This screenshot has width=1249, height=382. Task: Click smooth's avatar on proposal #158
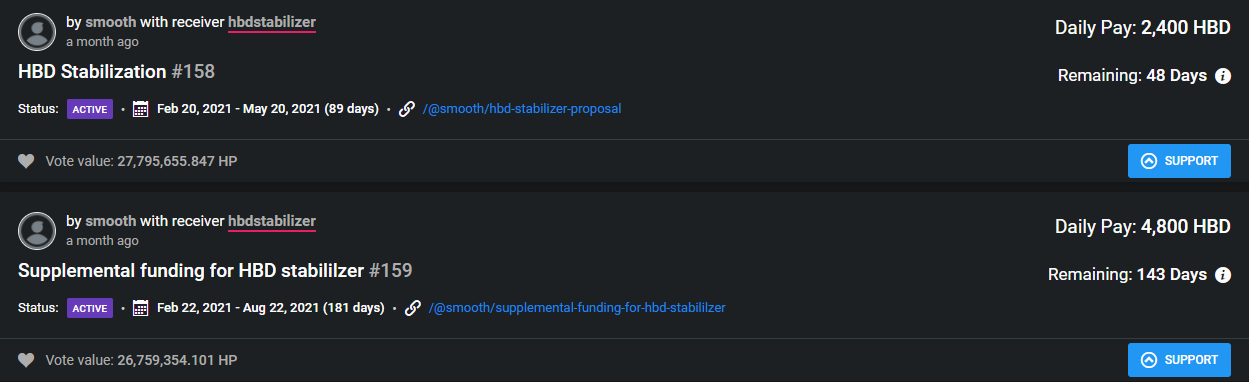[x=38, y=32]
